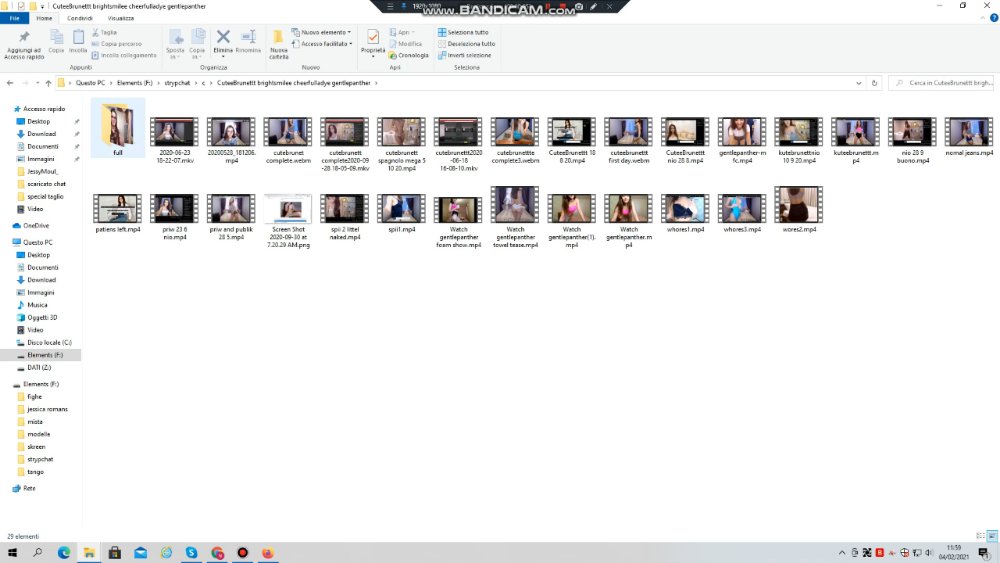Click the search field Cerca in folder
The width and height of the screenshot is (1000, 563).
click(941, 83)
